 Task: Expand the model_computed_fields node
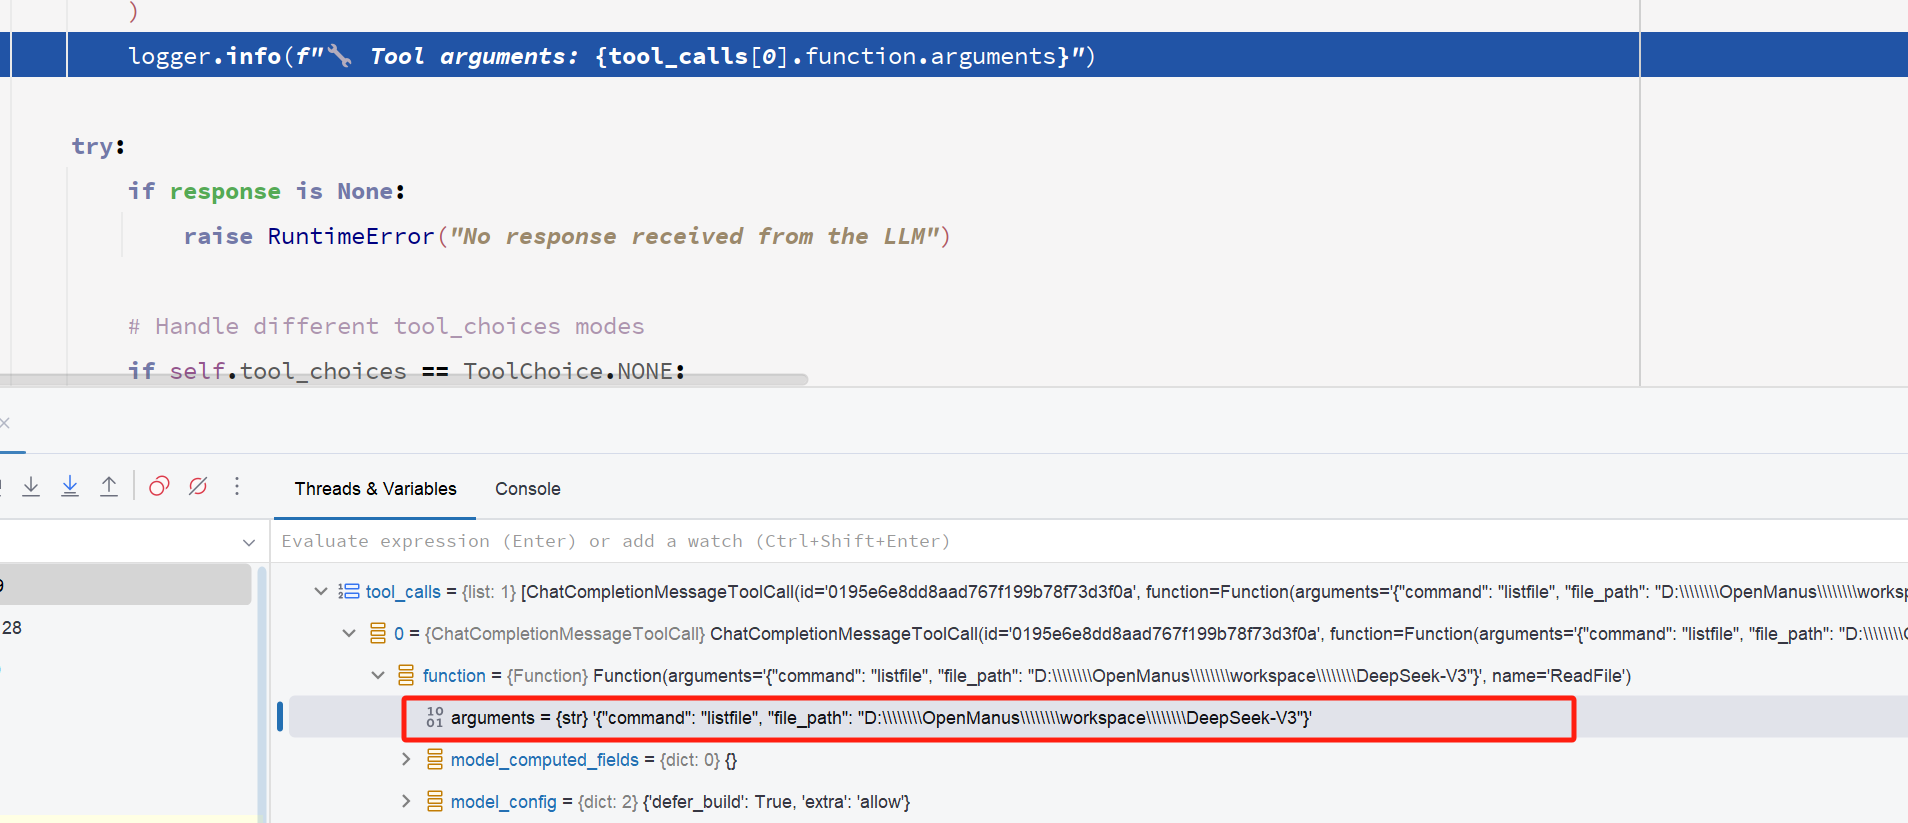[406, 759]
